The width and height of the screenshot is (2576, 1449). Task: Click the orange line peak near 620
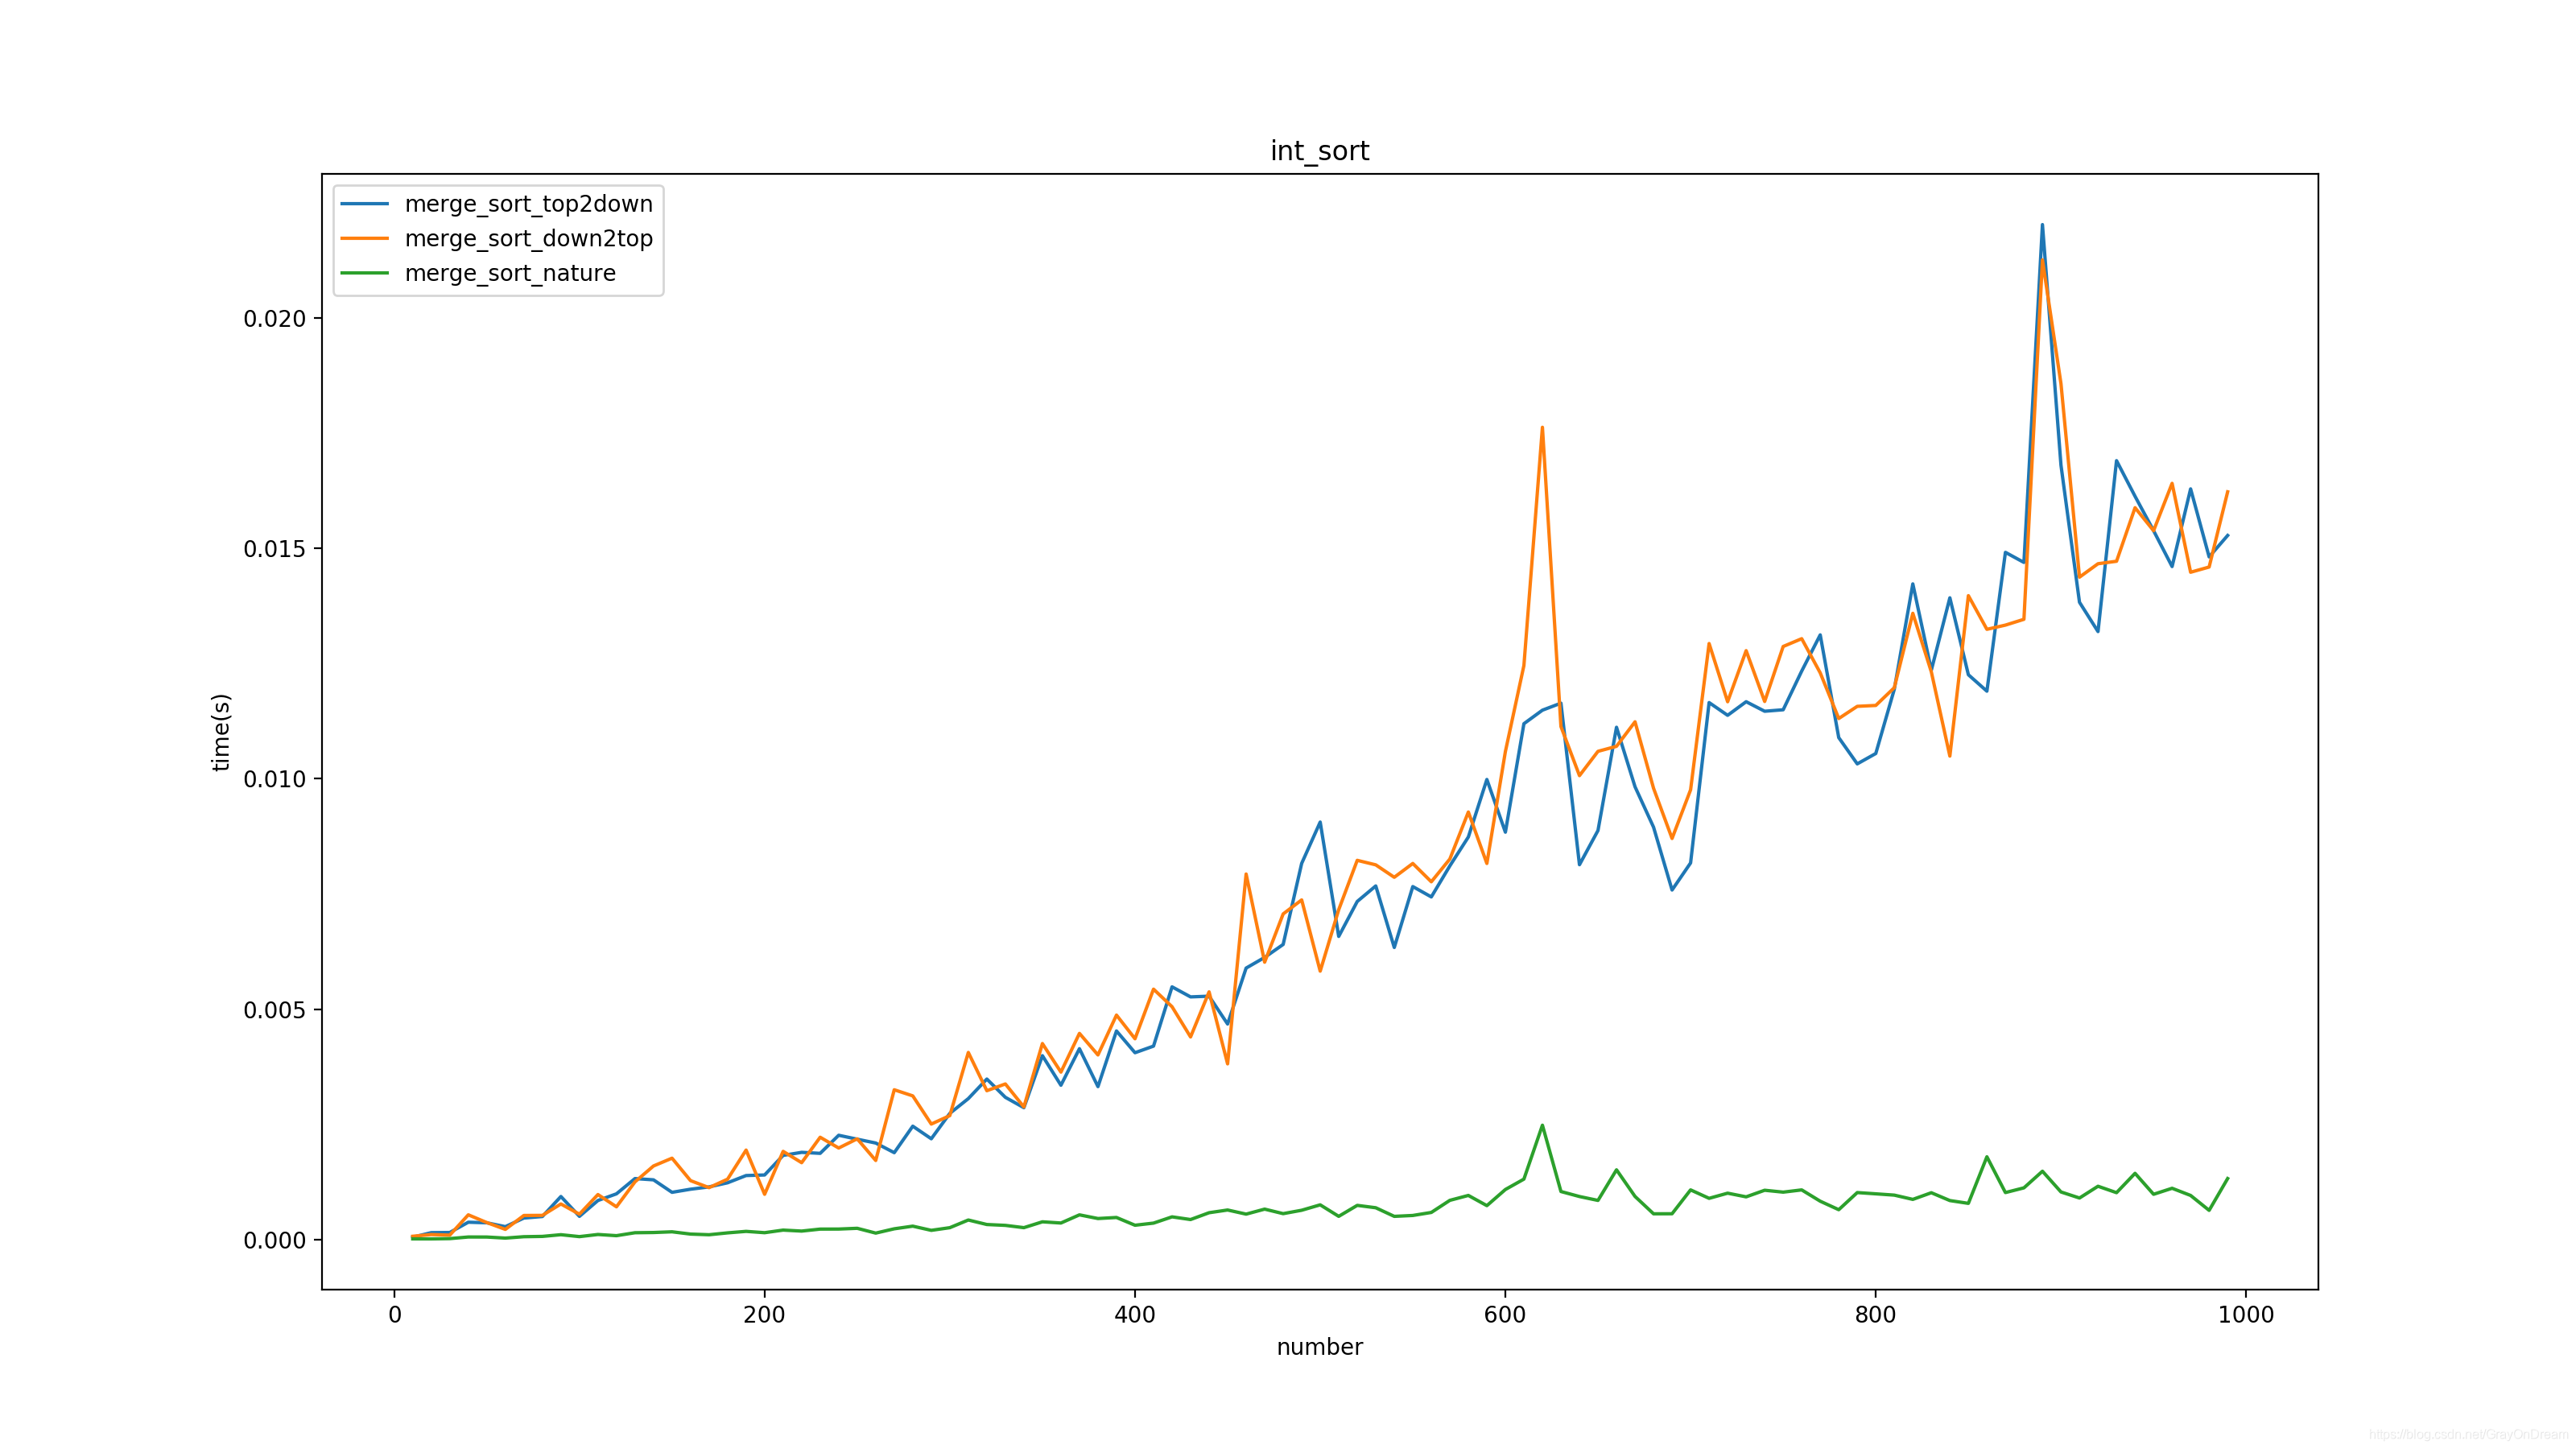pos(1542,428)
